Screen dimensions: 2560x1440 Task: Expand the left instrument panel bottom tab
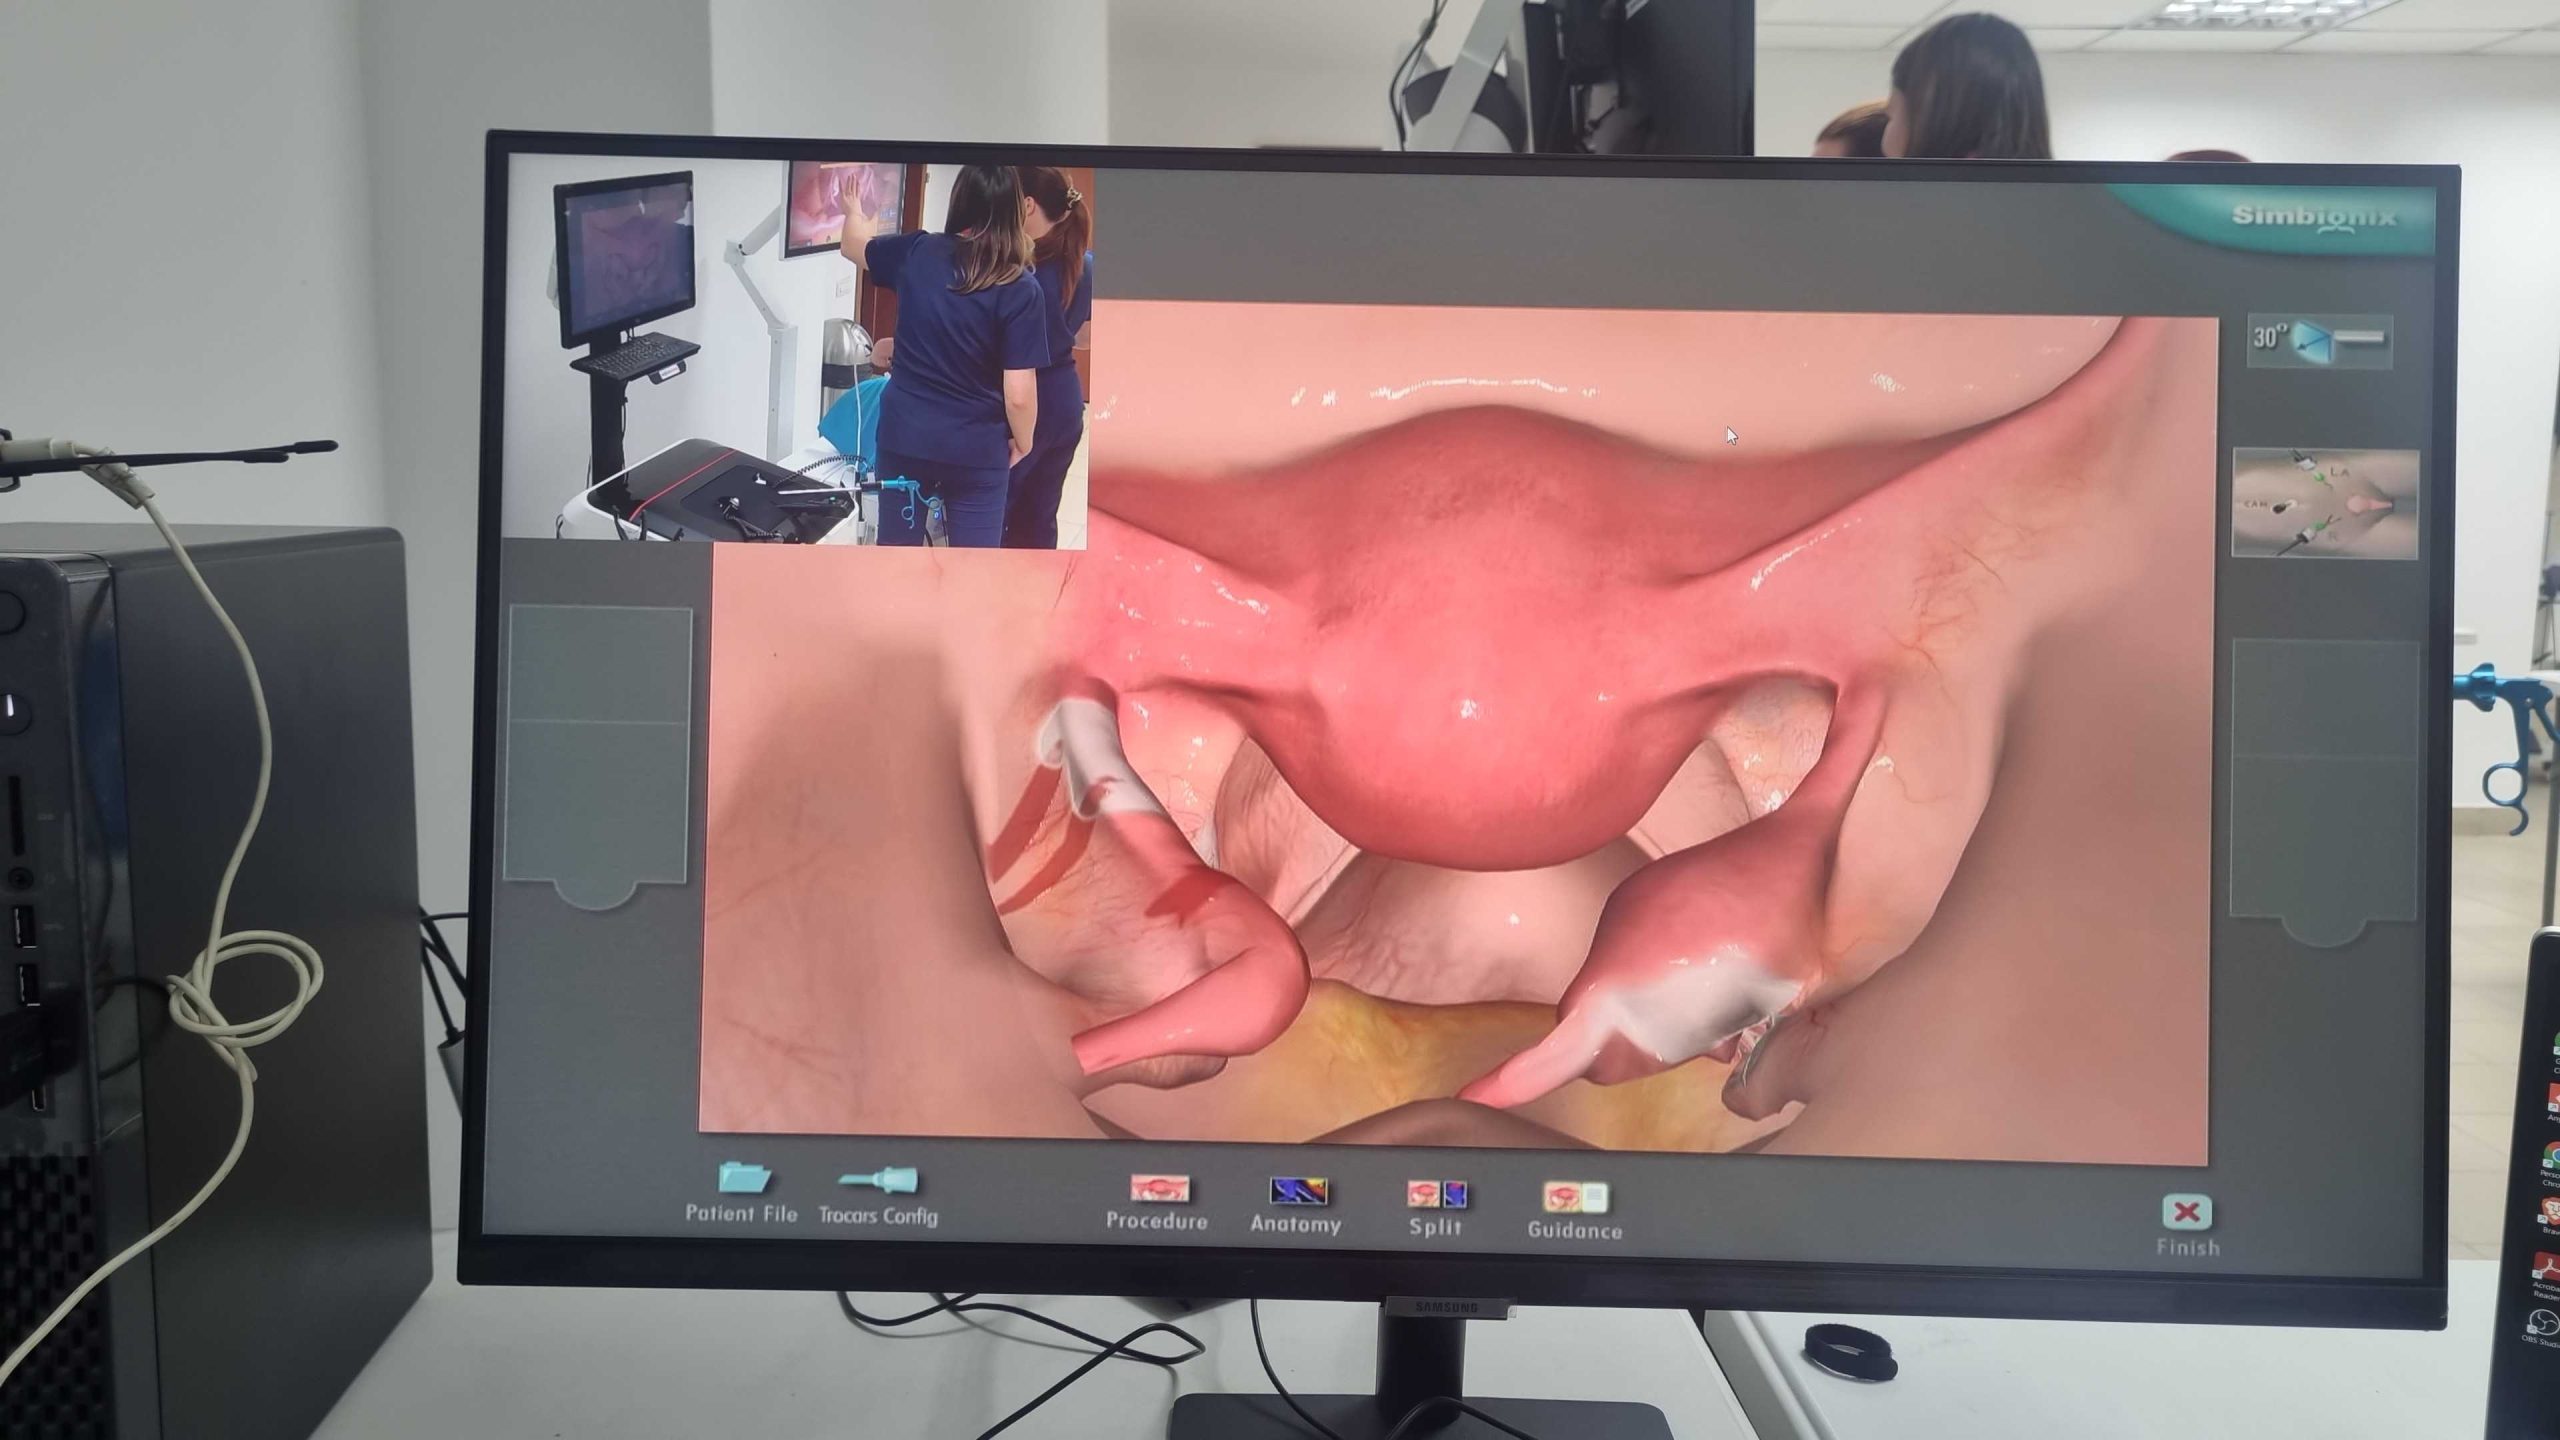pyautogui.click(x=596, y=893)
